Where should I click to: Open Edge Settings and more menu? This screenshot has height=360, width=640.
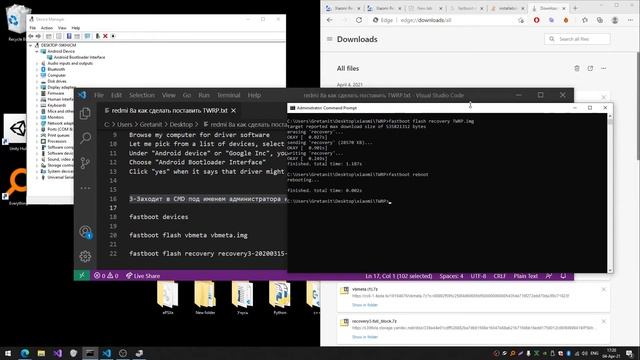(630, 20)
